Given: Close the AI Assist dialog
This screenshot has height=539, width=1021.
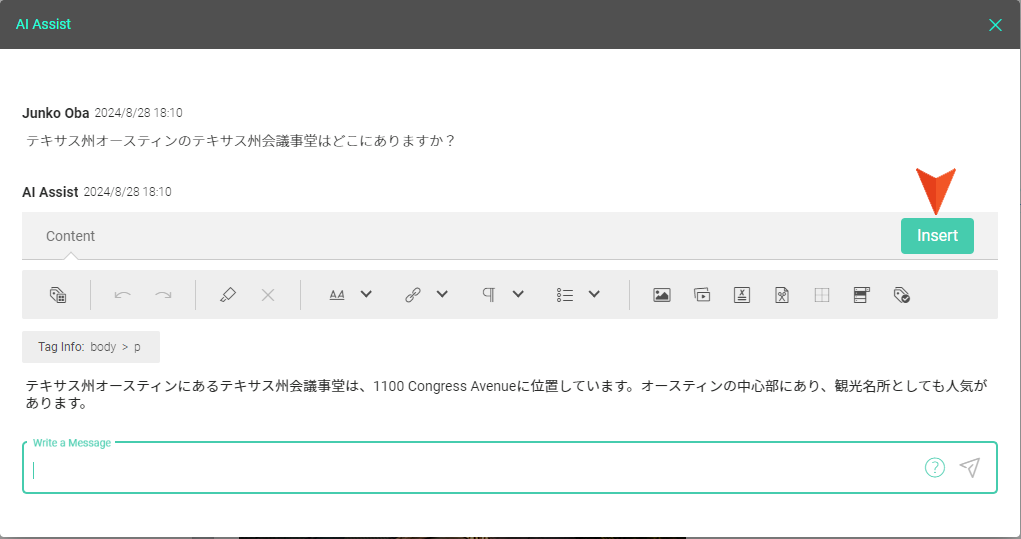Looking at the screenshot, I should click(995, 25).
